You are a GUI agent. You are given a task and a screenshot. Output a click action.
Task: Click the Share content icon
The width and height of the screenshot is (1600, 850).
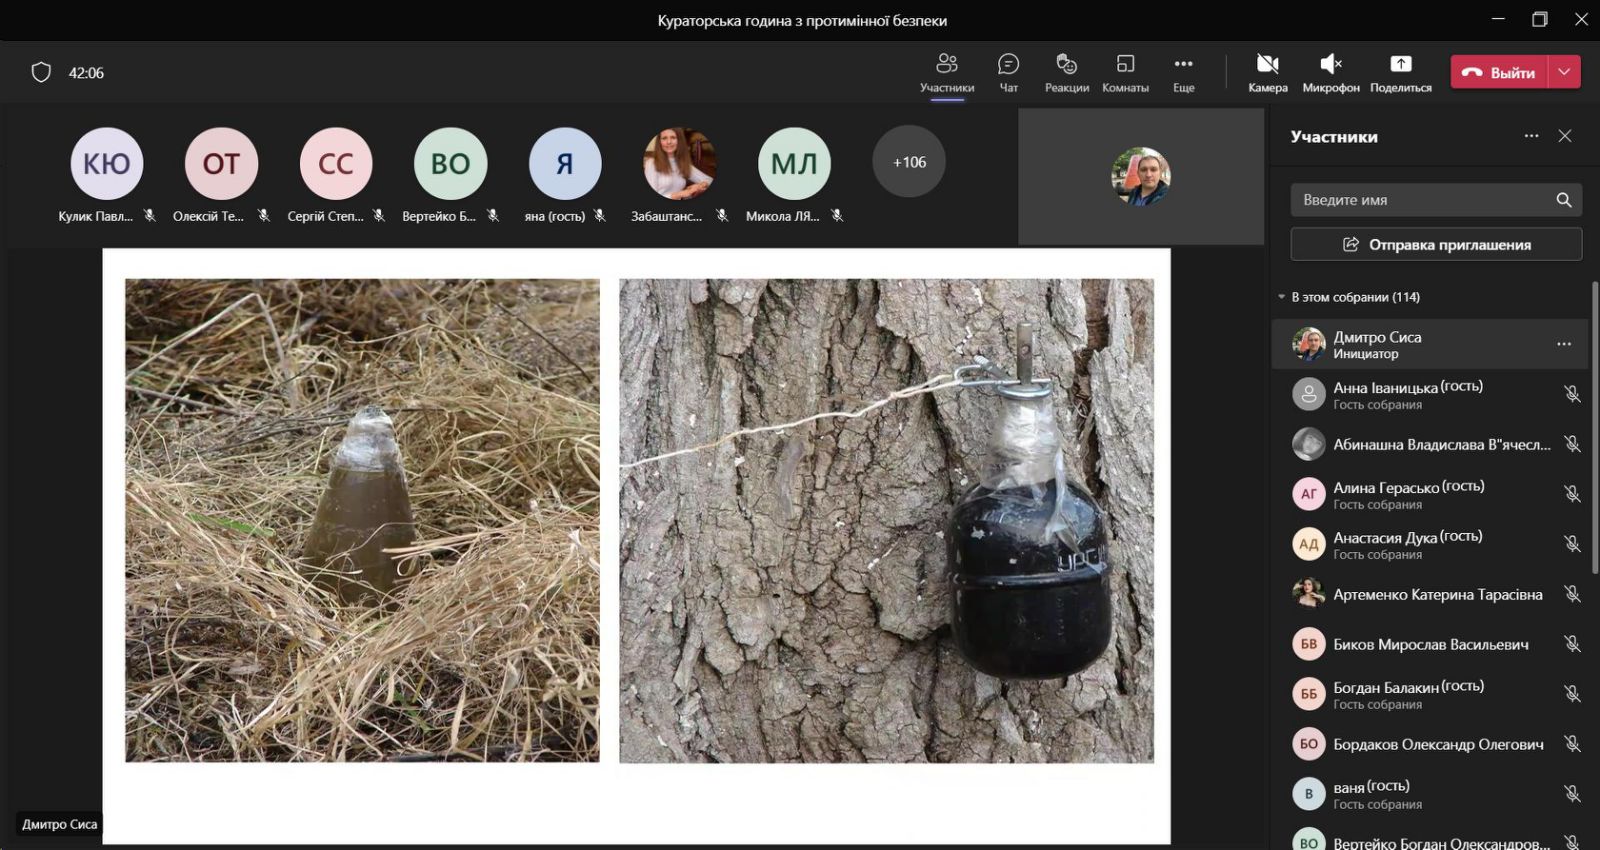click(1400, 72)
